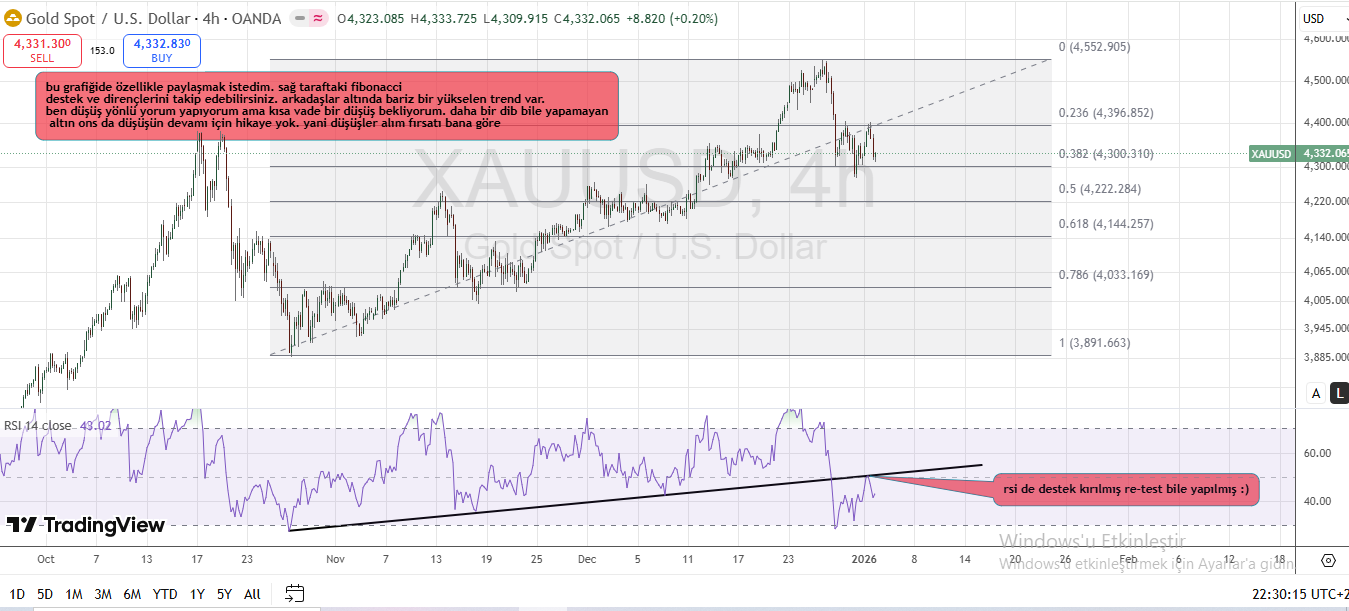Select the All time range
The width and height of the screenshot is (1349, 611).
(252, 594)
